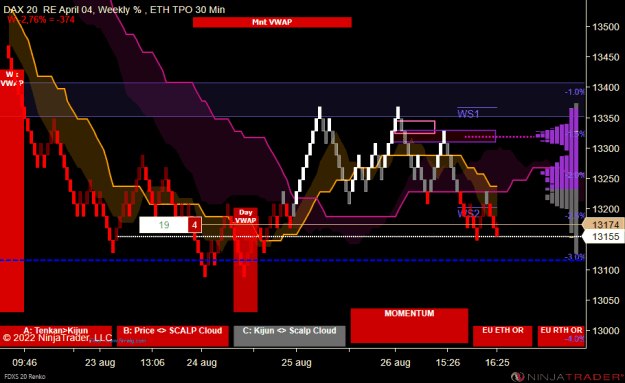The image size is (625, 383).
Task: Click the 13250 price axis label
Action: [x=606, y=179]
